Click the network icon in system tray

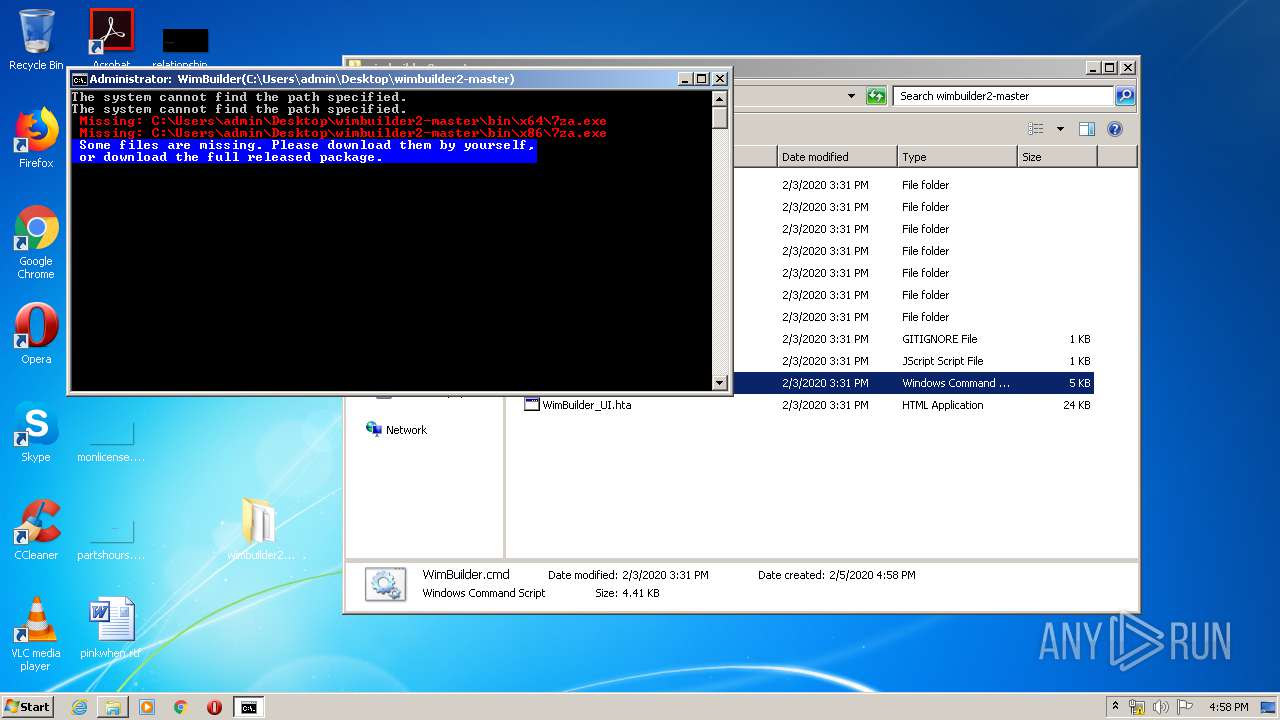pos(1137,707)
